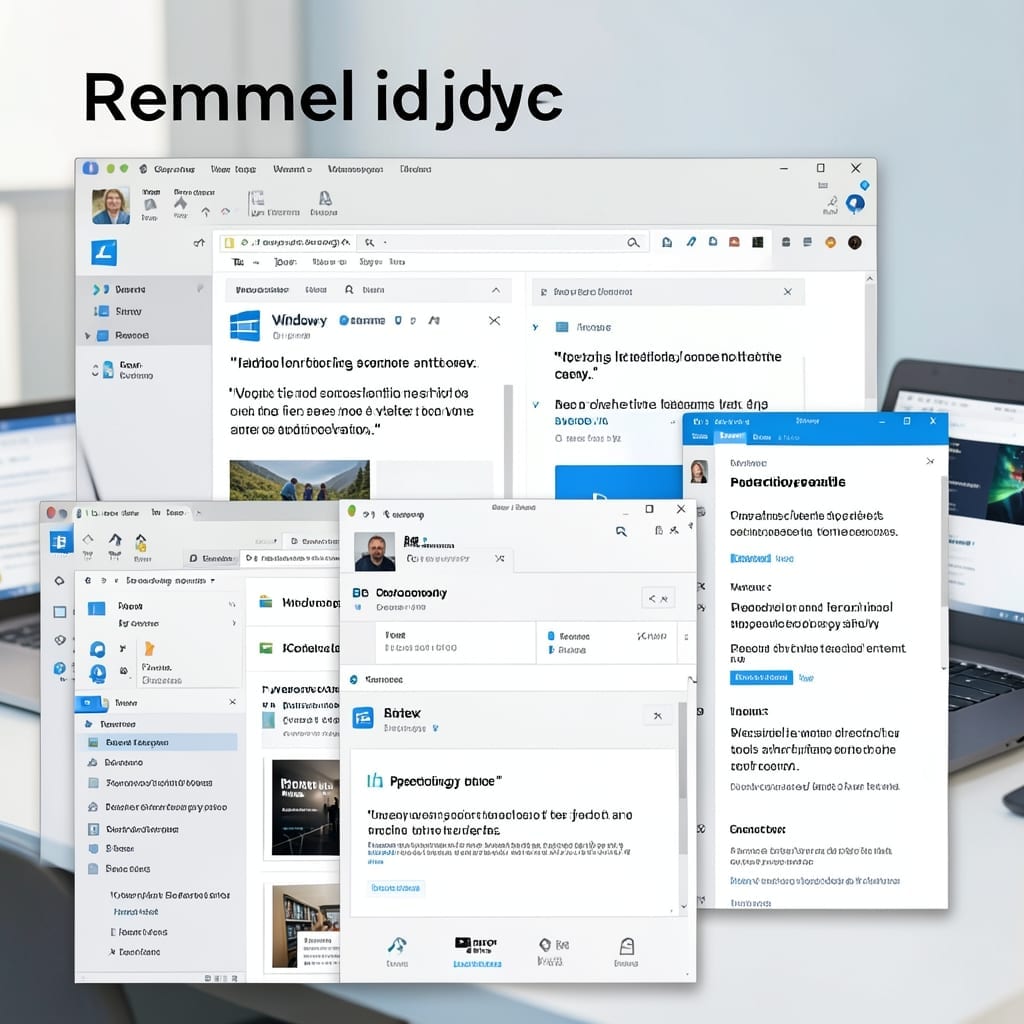Close the blue tab row with its X in file browser
1024x1024 pixels.
[232, 702]
